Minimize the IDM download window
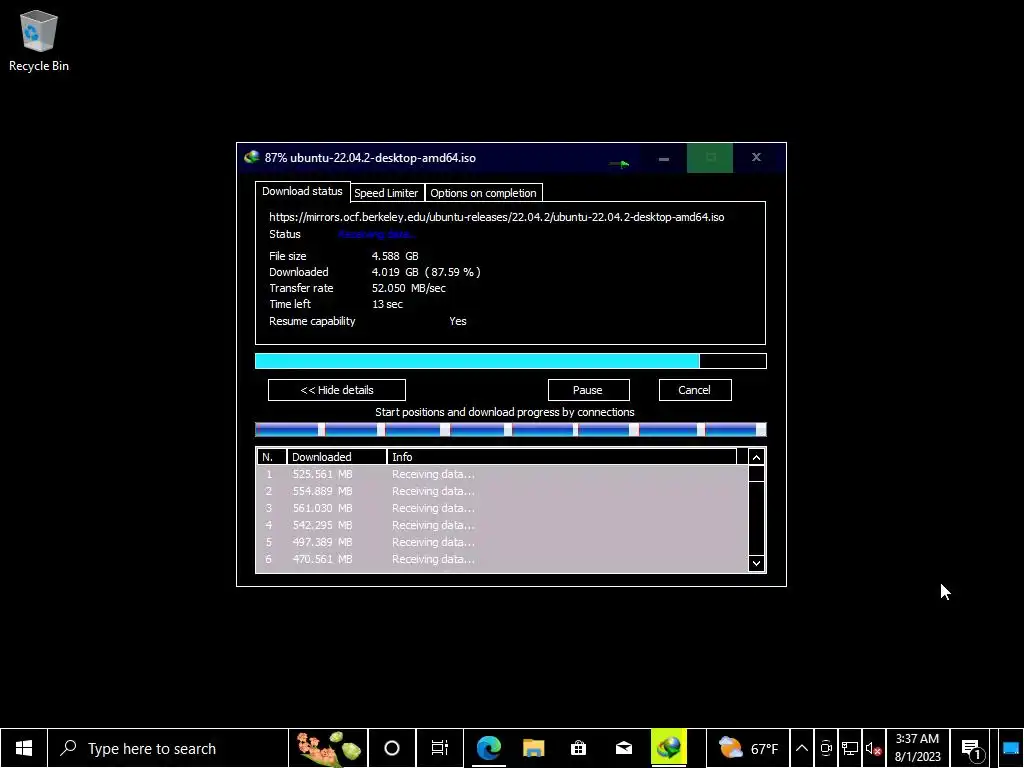1024x768 pixels. tap(664, 158)
